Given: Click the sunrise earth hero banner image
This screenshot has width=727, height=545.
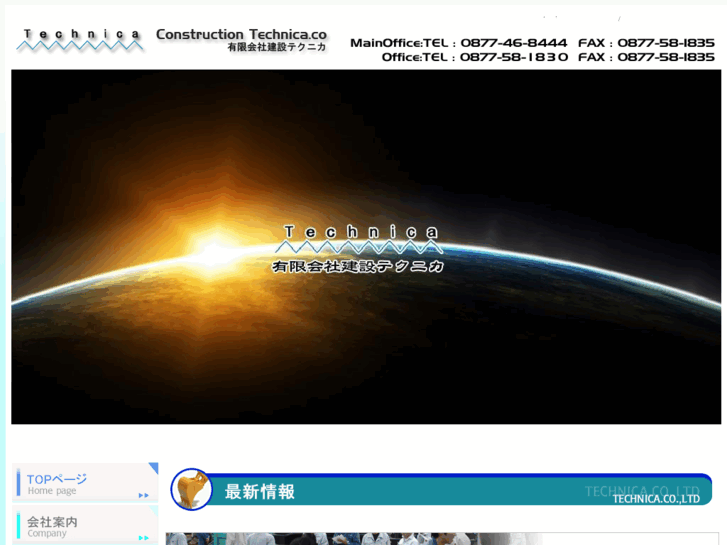Looking at the screenshot, I should tap(366, 247).
